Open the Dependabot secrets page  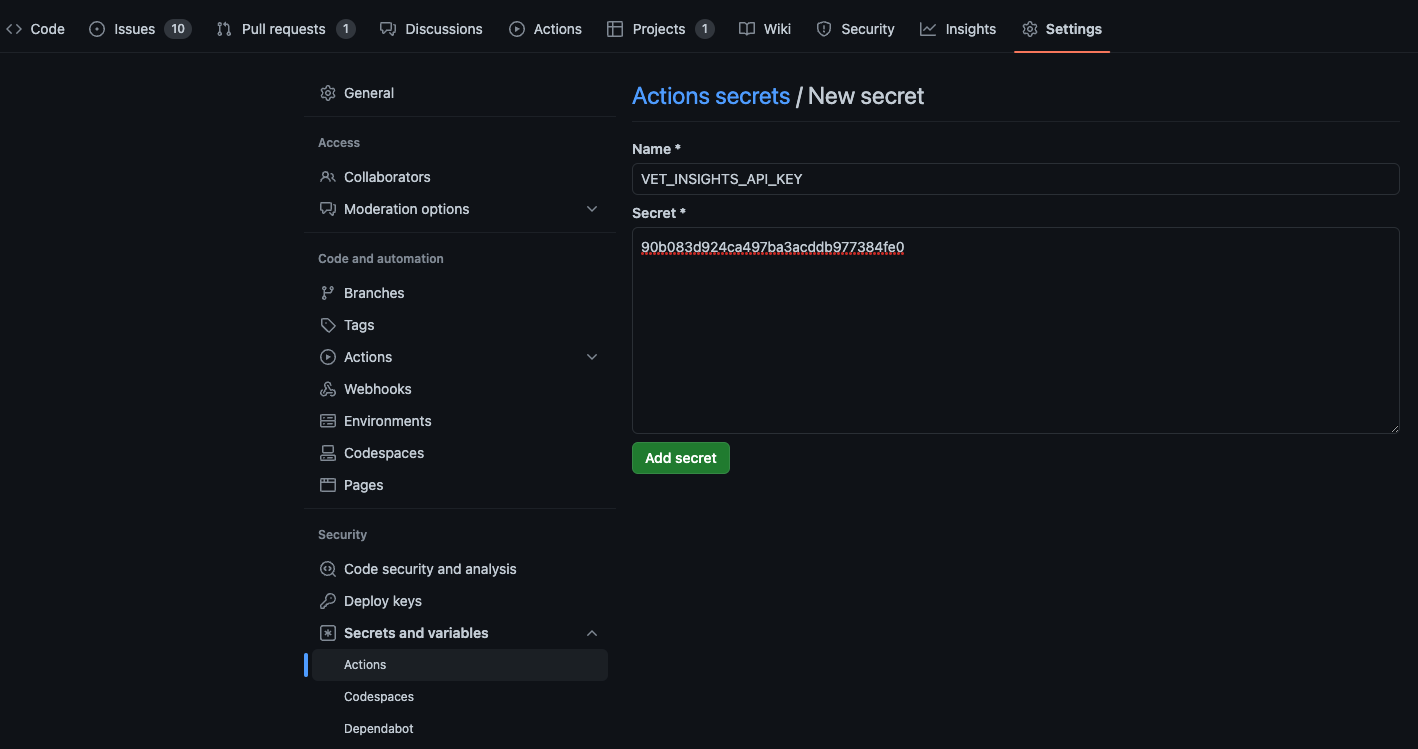pos(378,728)
